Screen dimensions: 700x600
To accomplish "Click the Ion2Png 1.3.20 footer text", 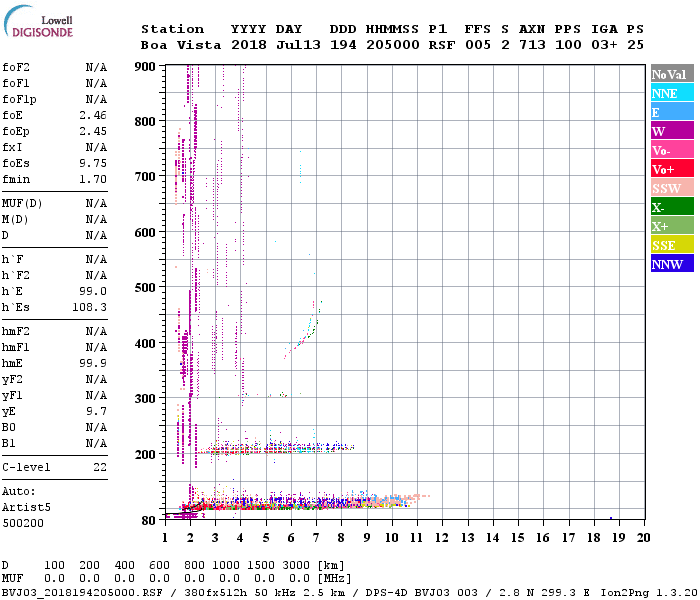I will point(649,593).
